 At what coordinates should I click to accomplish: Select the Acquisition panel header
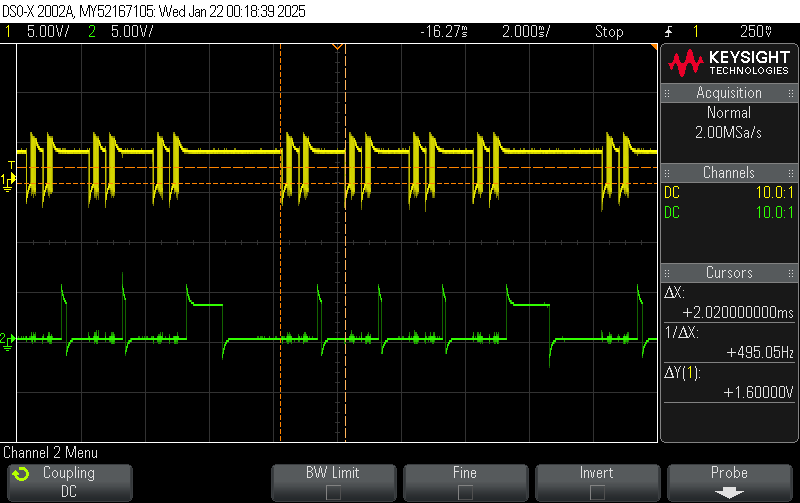pyautogui.click(x=729, y=93)
